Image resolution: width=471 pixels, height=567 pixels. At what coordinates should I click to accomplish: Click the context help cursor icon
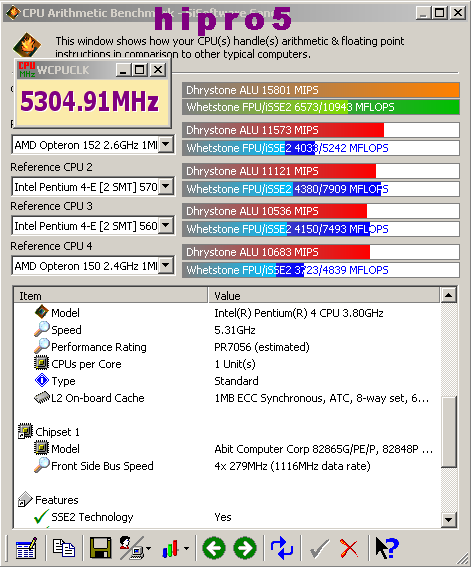click(386, 548)
